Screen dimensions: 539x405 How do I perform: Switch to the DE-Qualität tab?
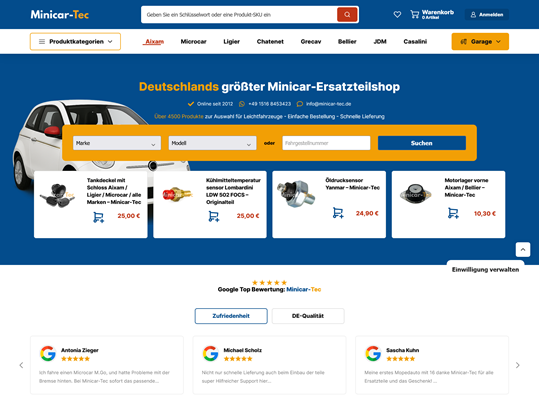point(308,316)
